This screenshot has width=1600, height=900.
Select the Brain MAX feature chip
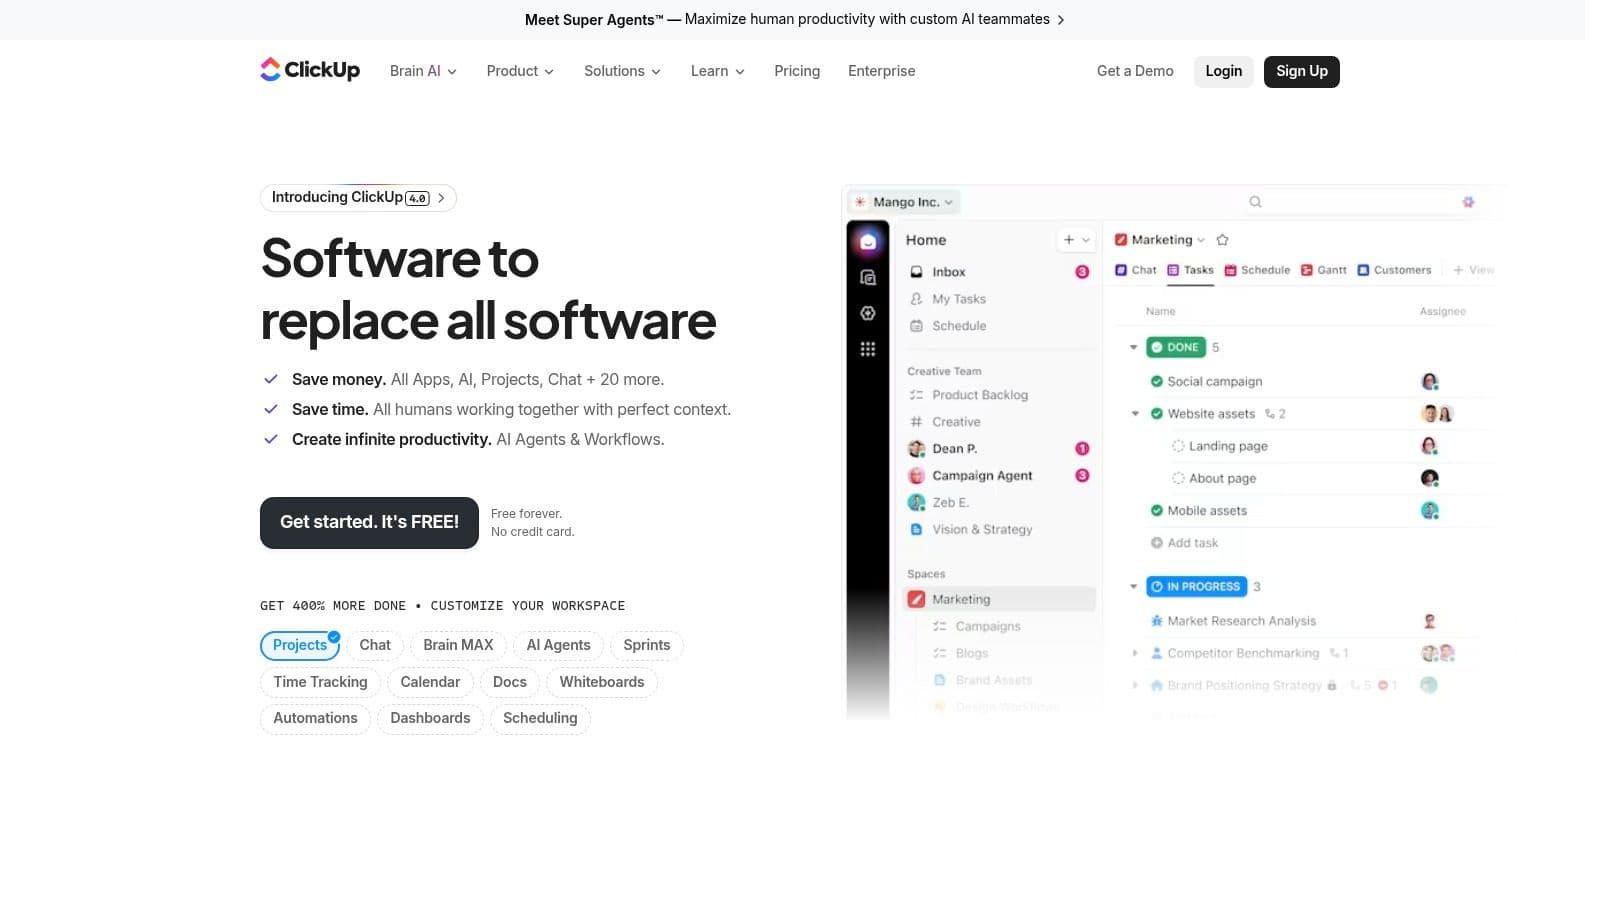tap(458, 645)
